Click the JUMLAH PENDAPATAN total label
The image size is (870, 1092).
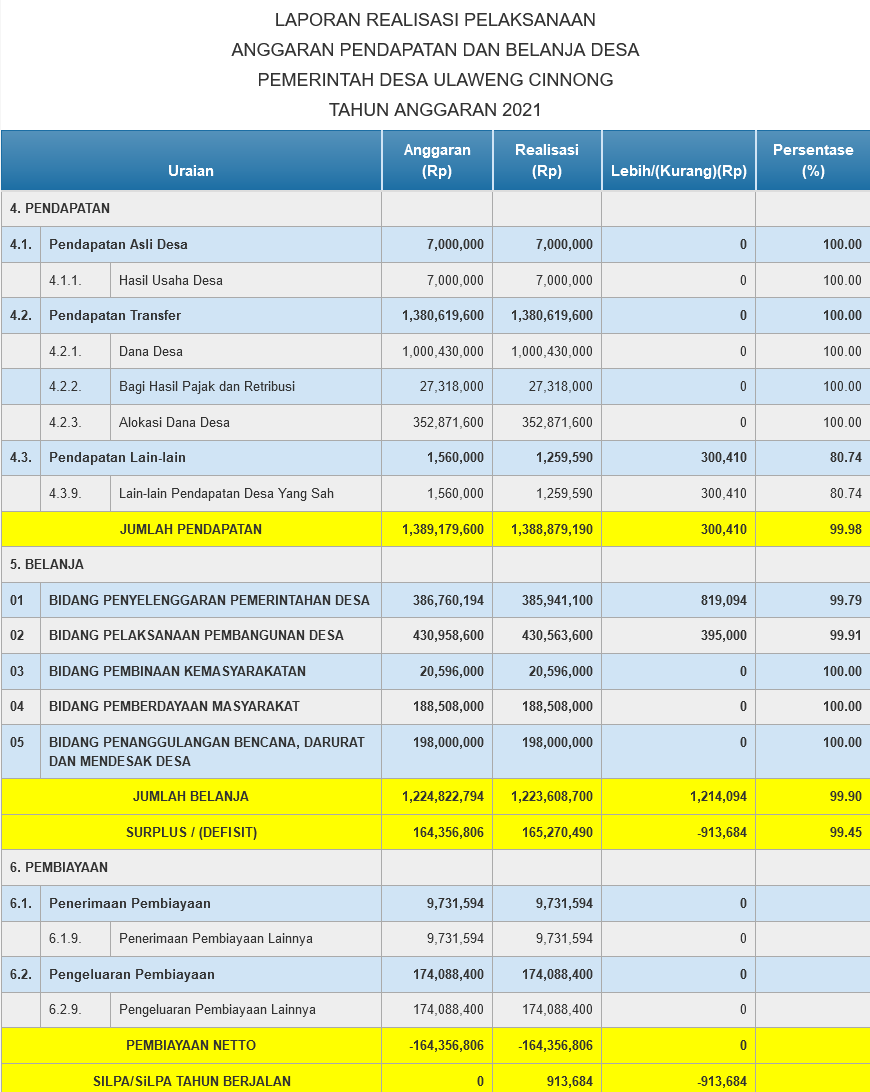click(191, 529)
